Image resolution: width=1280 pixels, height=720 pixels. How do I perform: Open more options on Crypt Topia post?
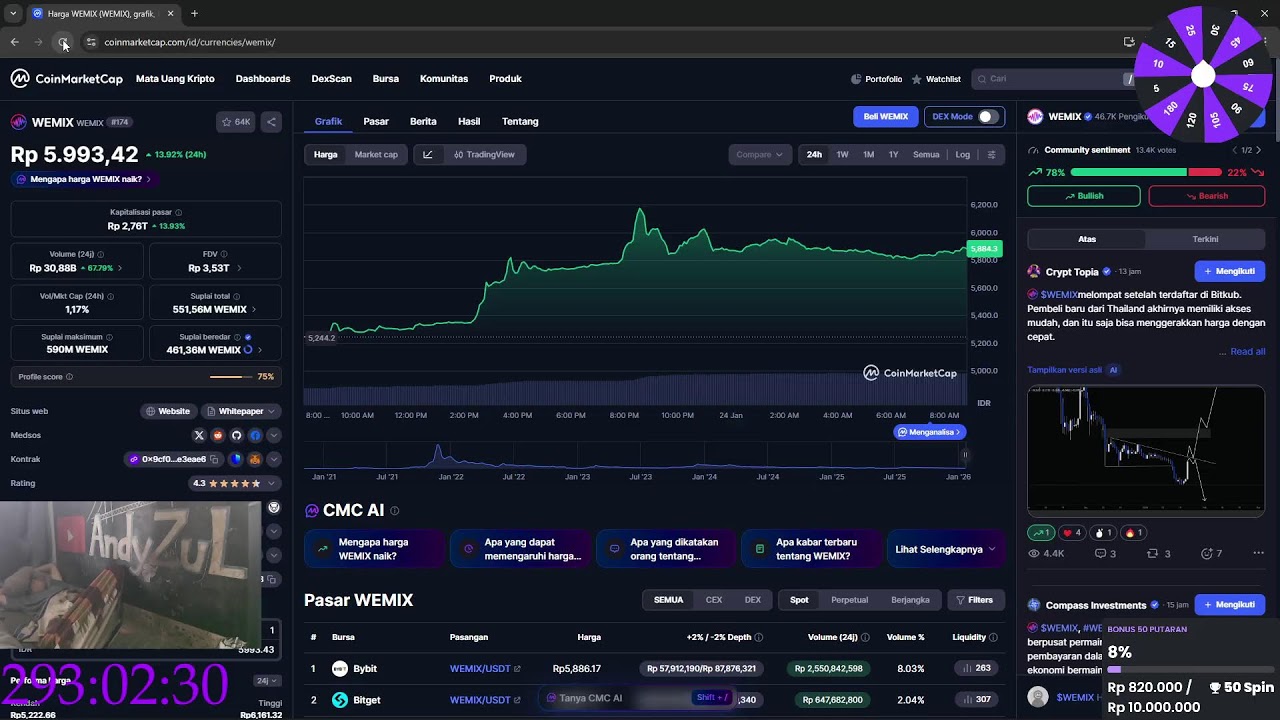point(1258,553)
